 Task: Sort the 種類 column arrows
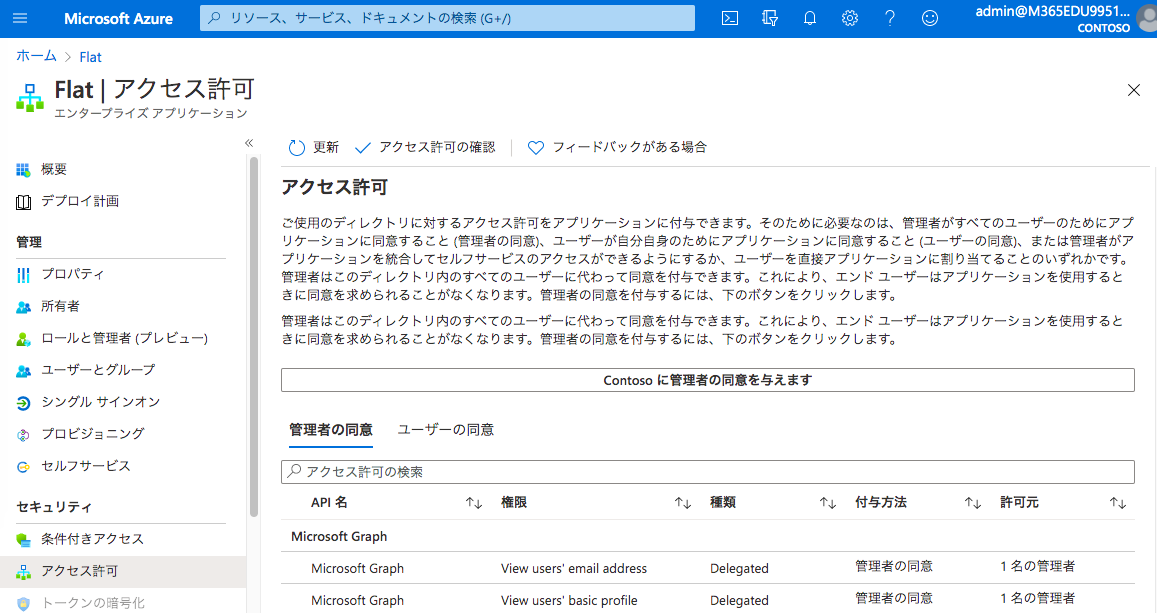(x=829, y=502)
